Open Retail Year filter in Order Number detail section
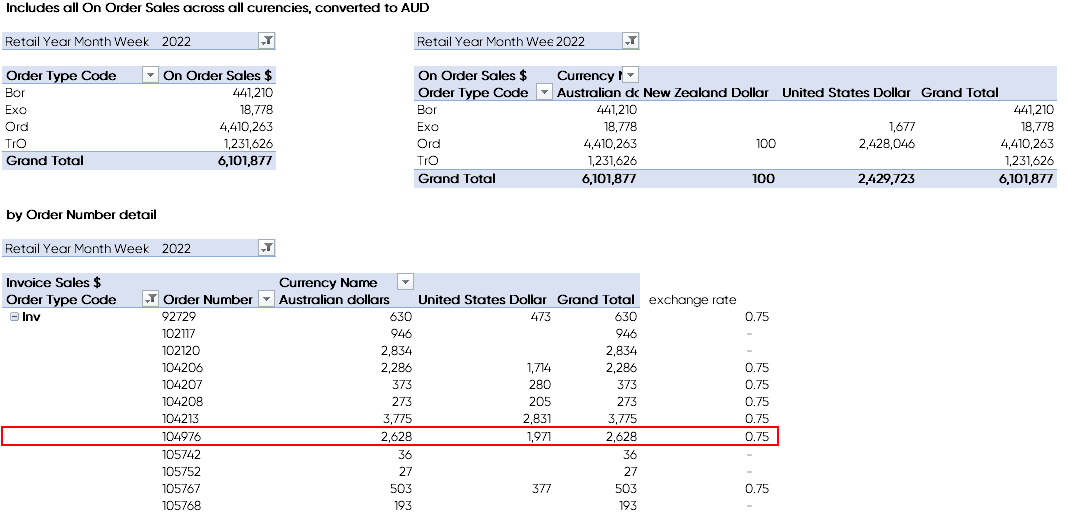This screenshot has height=512, width=1068. click(x=266, y=248)
